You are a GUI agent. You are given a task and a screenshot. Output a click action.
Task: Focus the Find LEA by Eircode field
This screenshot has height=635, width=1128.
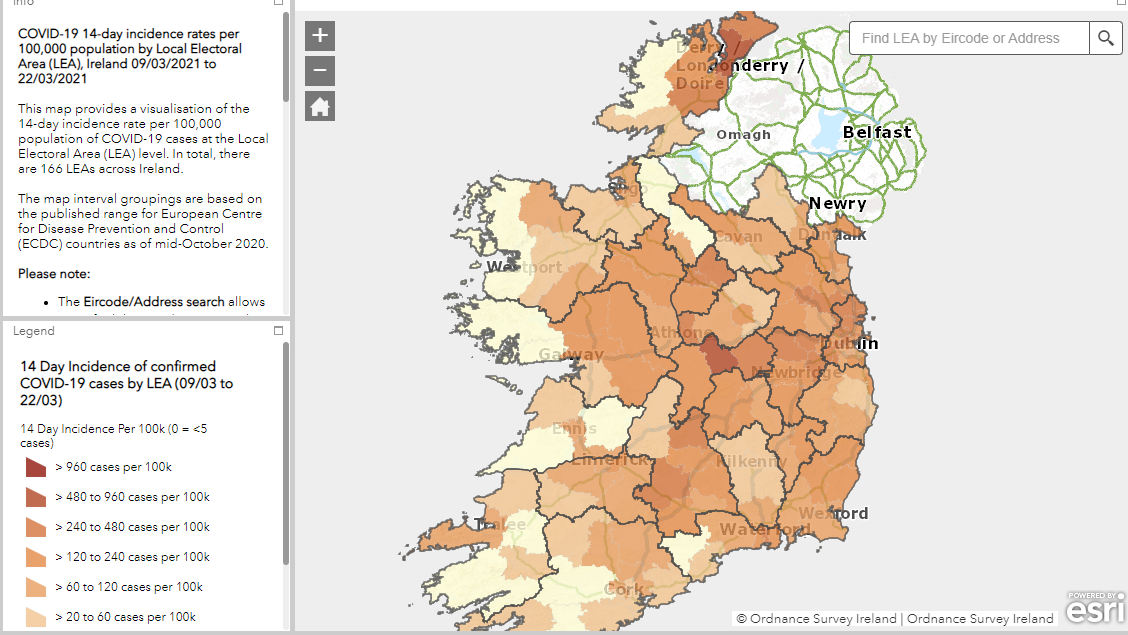coord(968,38)
